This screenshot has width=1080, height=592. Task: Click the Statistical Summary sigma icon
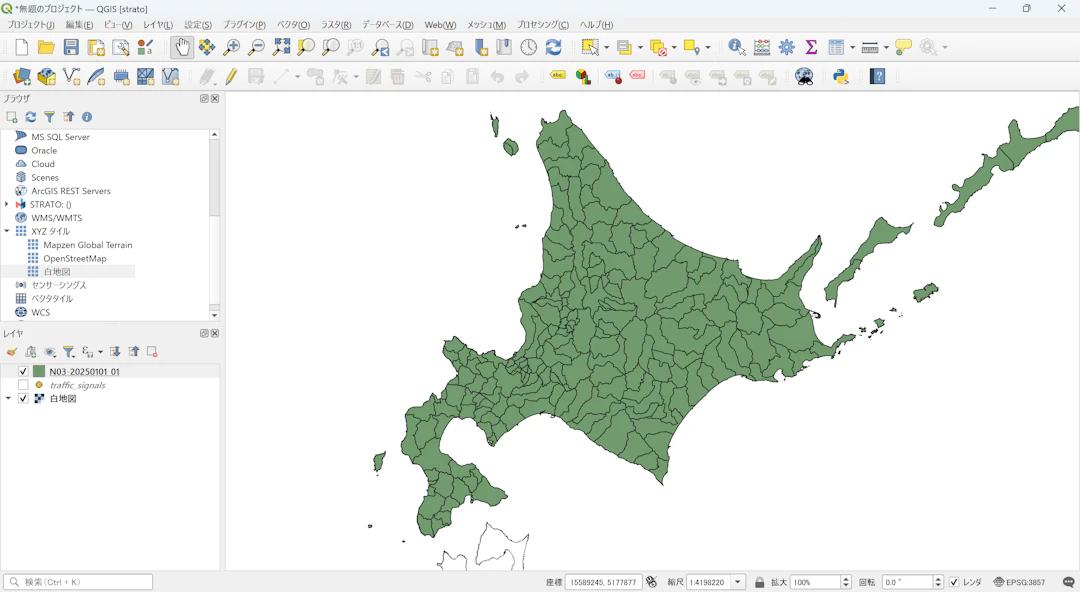(811, 47)
